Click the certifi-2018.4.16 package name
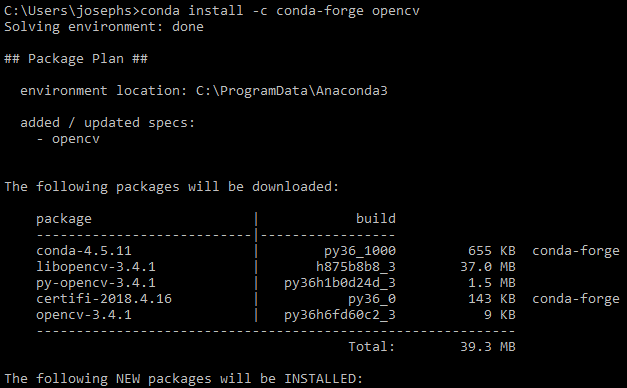This screenshot has height=388, width=627. [x=104, y=299]
